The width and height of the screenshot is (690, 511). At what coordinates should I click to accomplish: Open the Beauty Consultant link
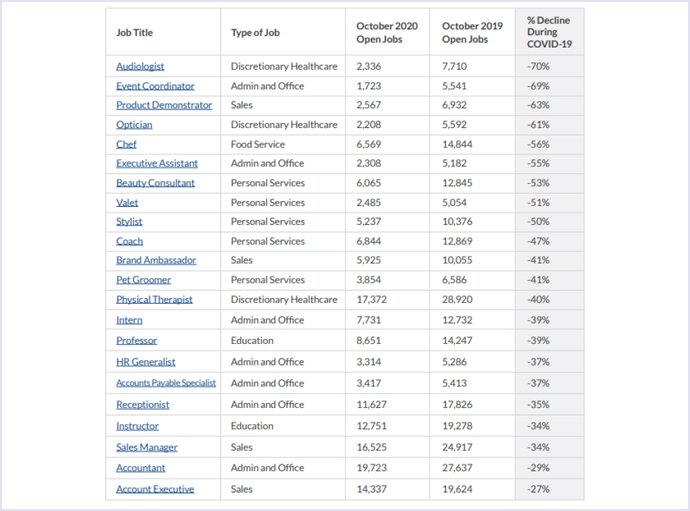click(x=155, y=183)
